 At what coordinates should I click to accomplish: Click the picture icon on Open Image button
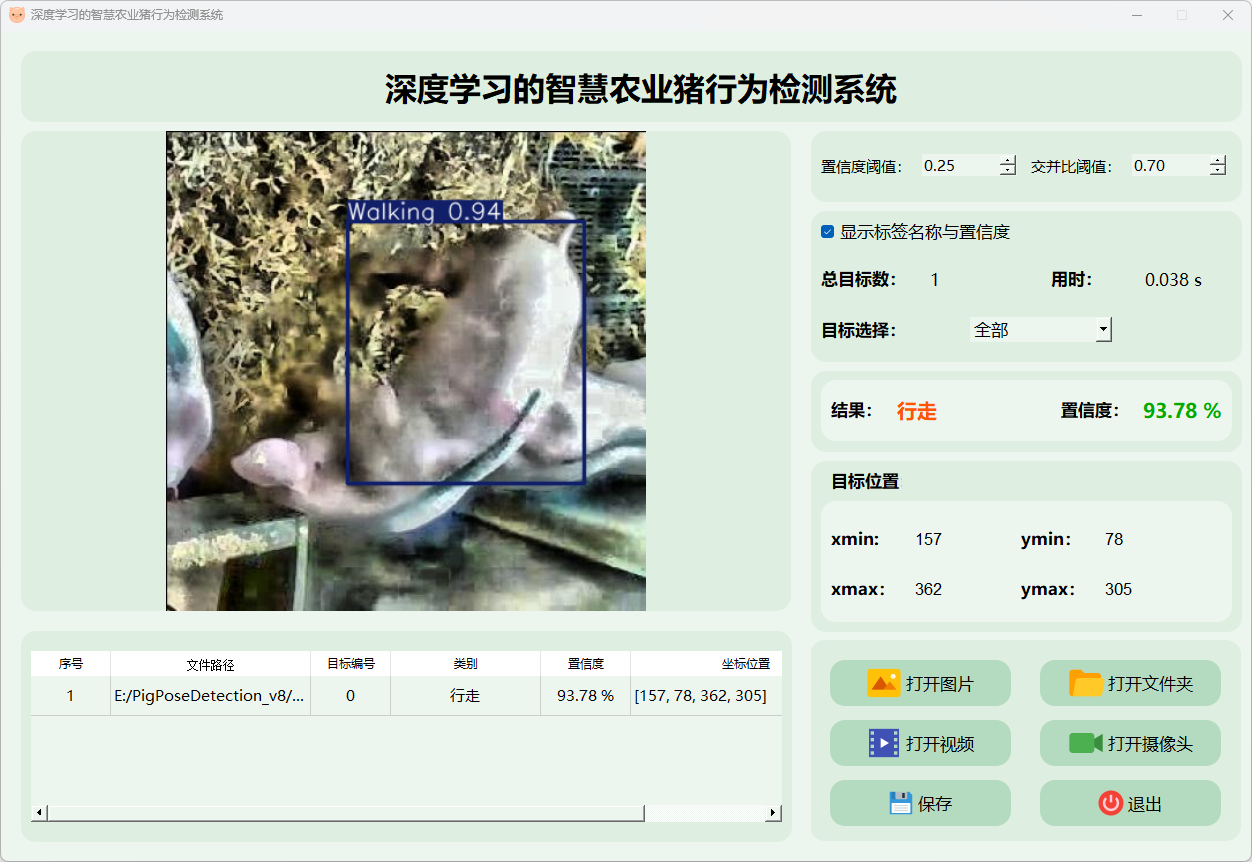(884, 683)
